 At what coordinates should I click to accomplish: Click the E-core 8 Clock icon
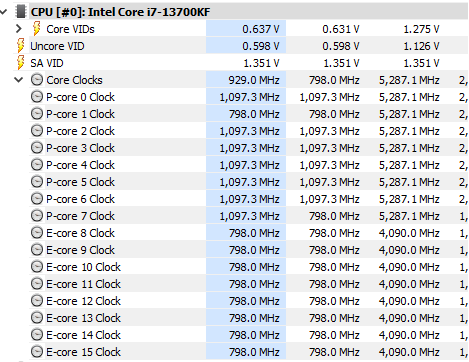click(x=37, y=233)
